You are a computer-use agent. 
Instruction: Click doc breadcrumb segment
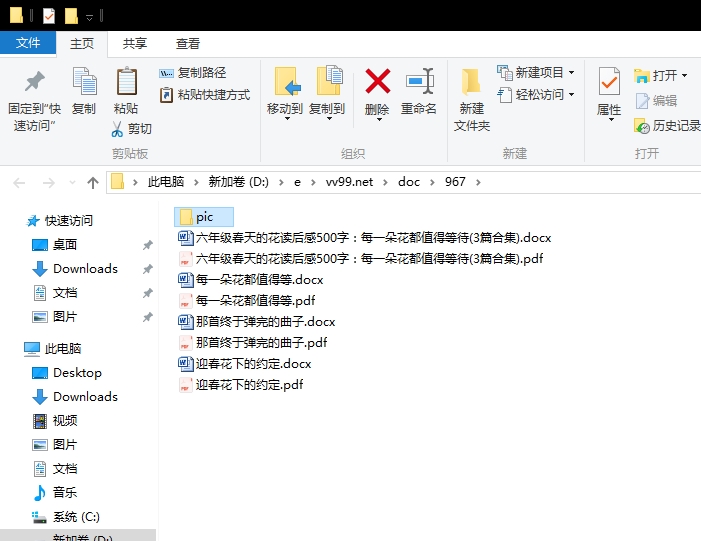[409, 182]
